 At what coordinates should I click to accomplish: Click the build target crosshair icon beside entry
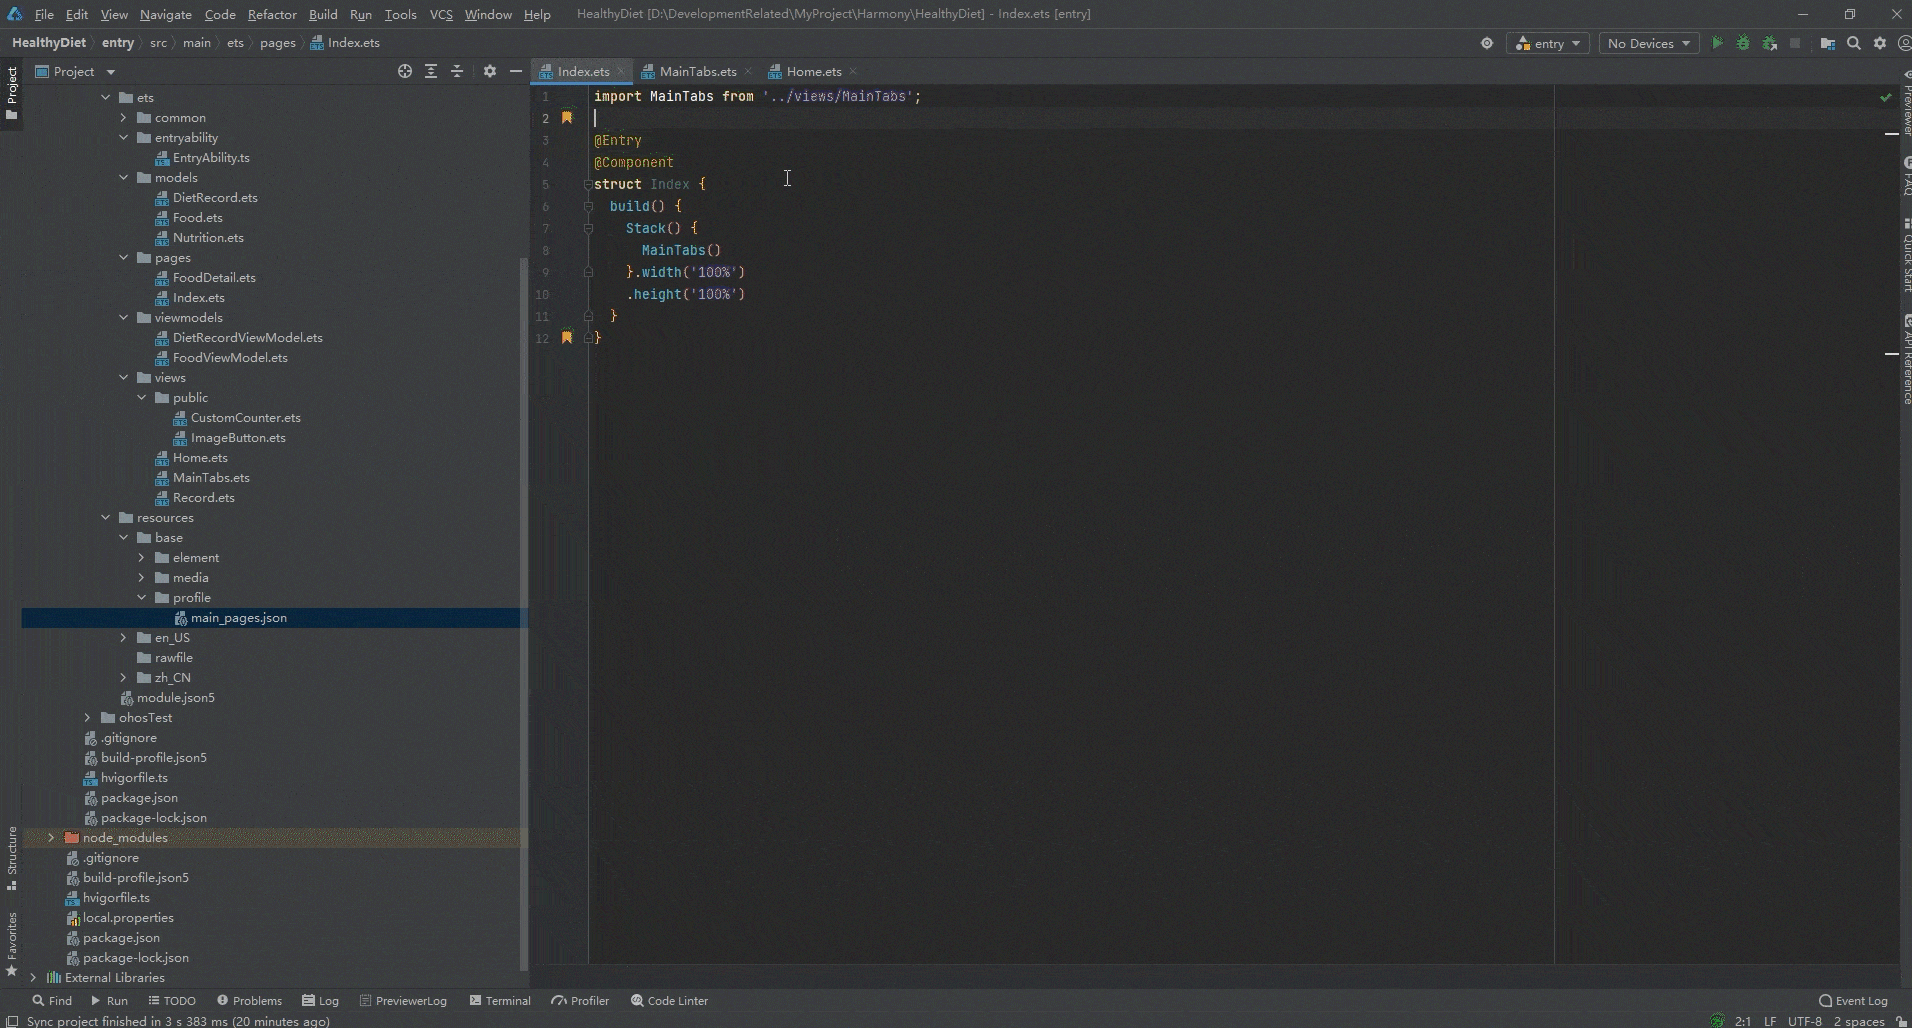(x=1487, y=43)
